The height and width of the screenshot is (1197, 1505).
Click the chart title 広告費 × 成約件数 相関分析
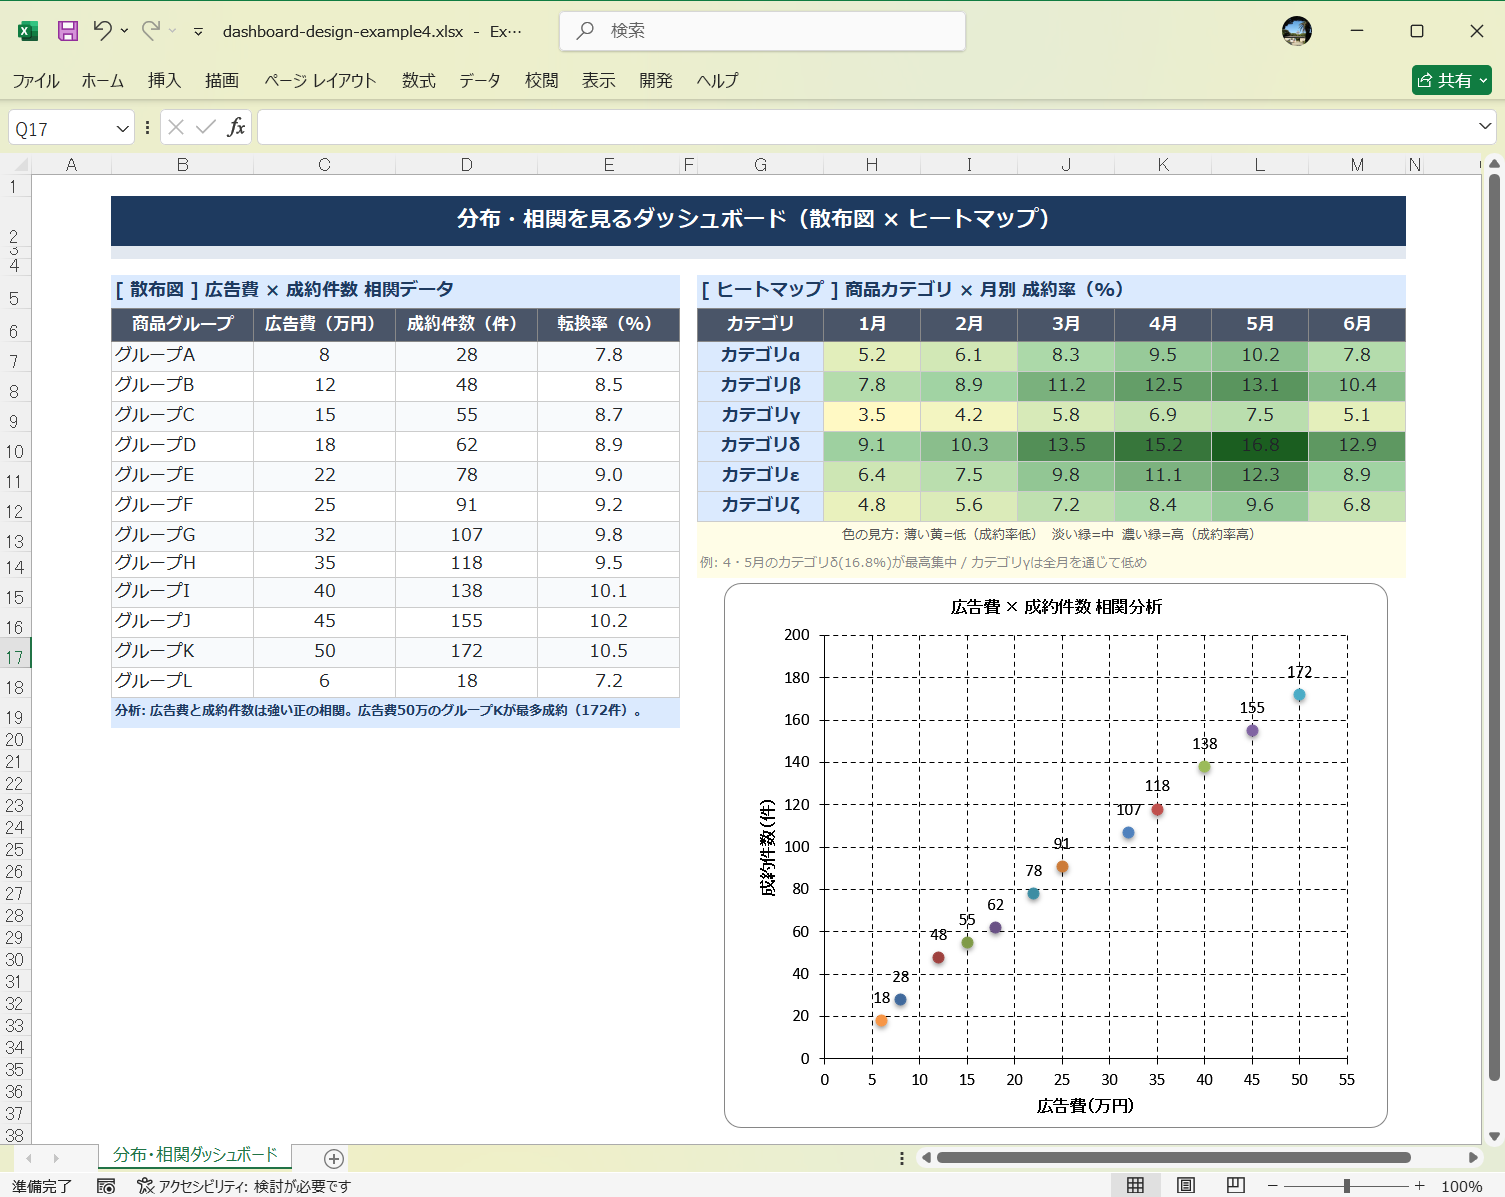(1056, 607)
